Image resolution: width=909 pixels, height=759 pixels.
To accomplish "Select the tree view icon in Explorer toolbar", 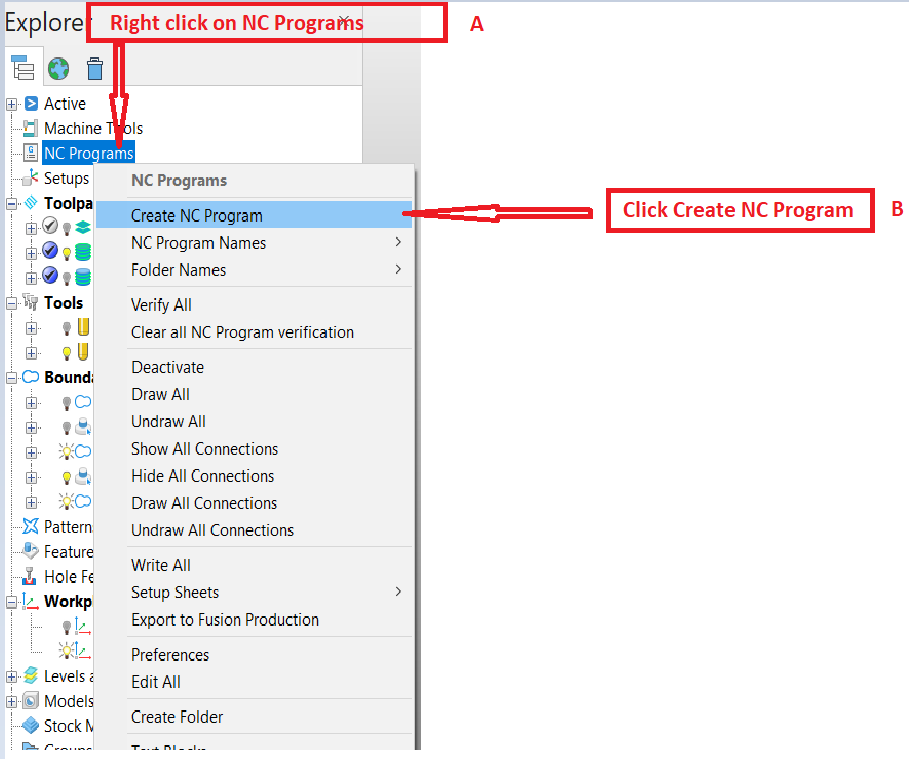I will [23, 68].
